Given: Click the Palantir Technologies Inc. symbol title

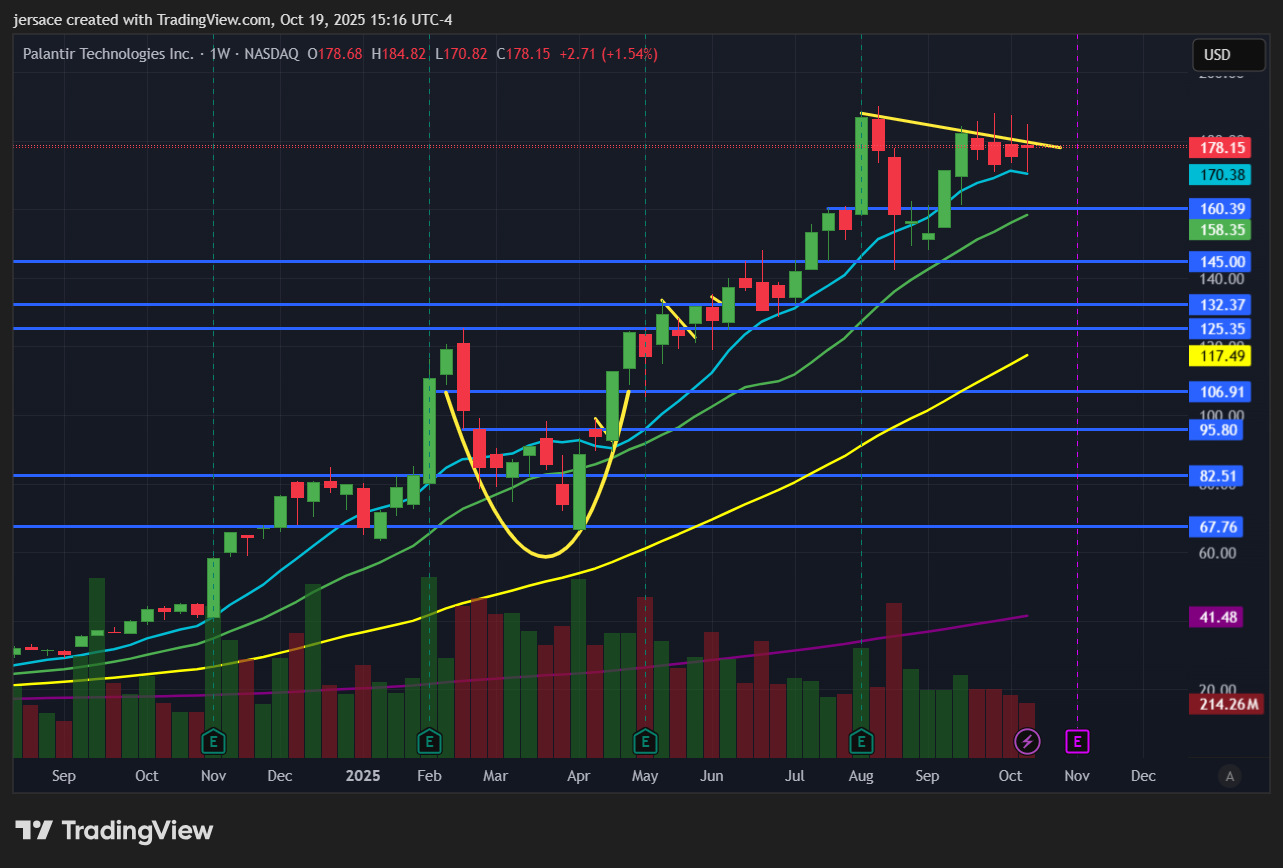Looking at the screenshot, I should [108, 54].
